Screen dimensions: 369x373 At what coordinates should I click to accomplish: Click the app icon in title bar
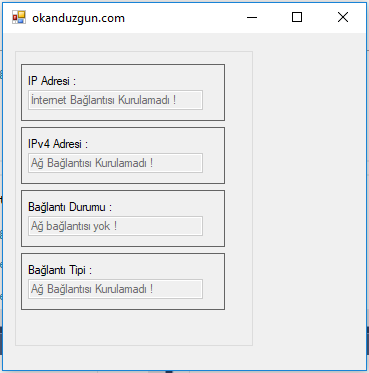pos(19,17)
